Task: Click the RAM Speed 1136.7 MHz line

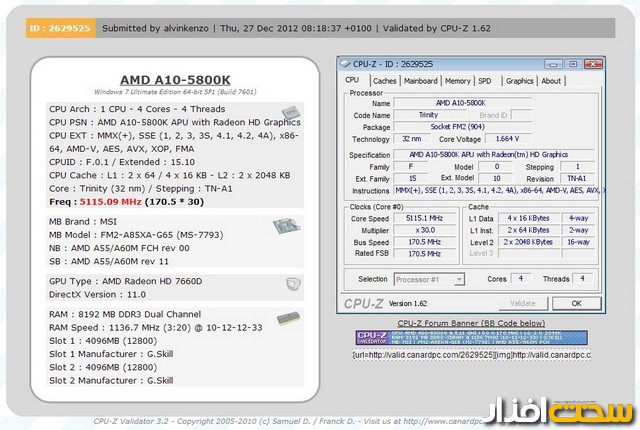Action: [x=156, y=328]
